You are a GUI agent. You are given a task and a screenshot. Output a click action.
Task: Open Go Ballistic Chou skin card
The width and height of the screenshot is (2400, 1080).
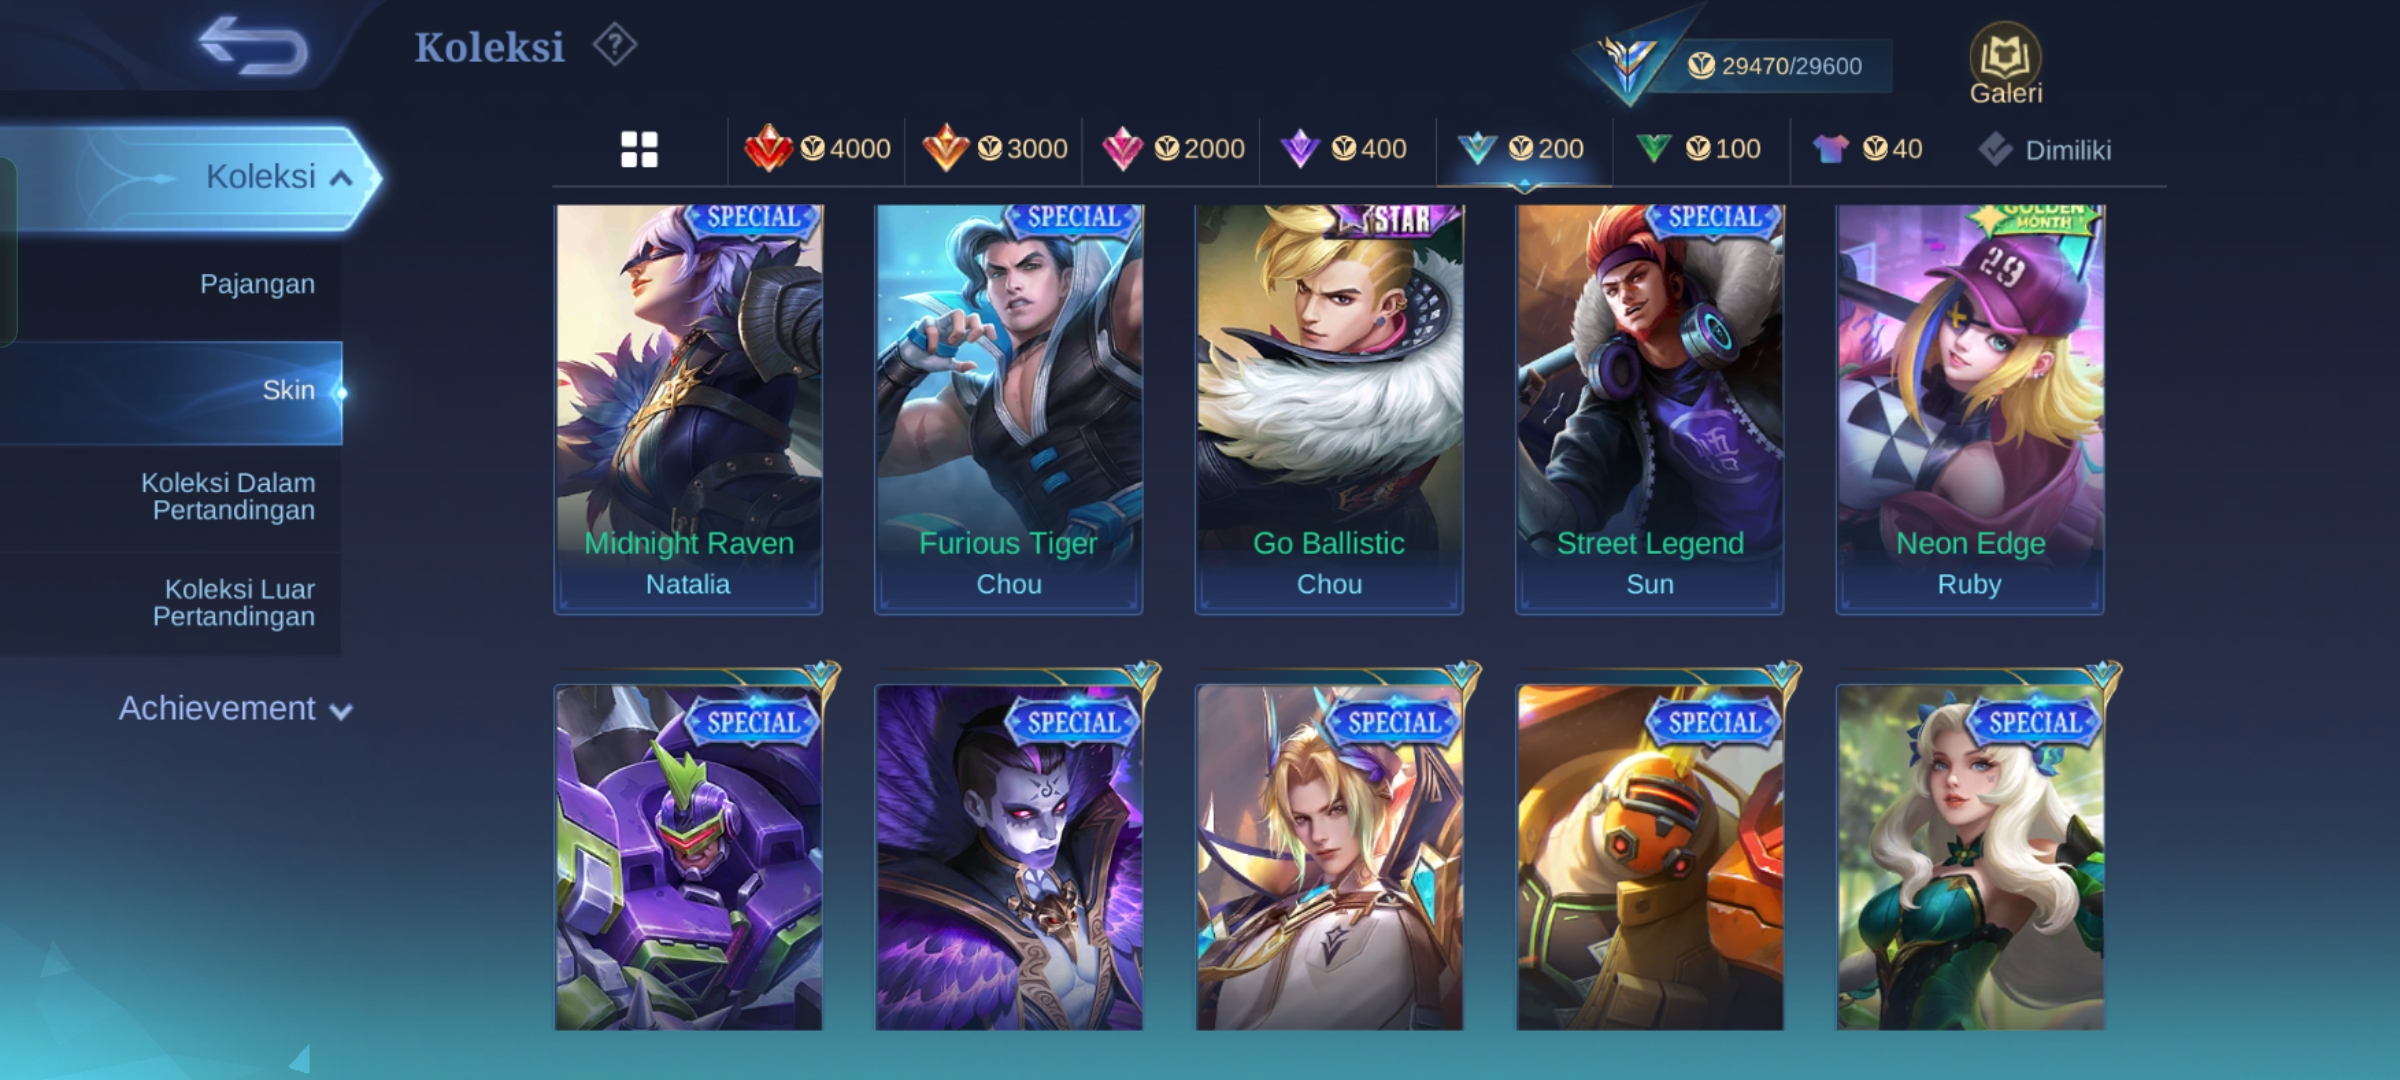coord(1329,409)
